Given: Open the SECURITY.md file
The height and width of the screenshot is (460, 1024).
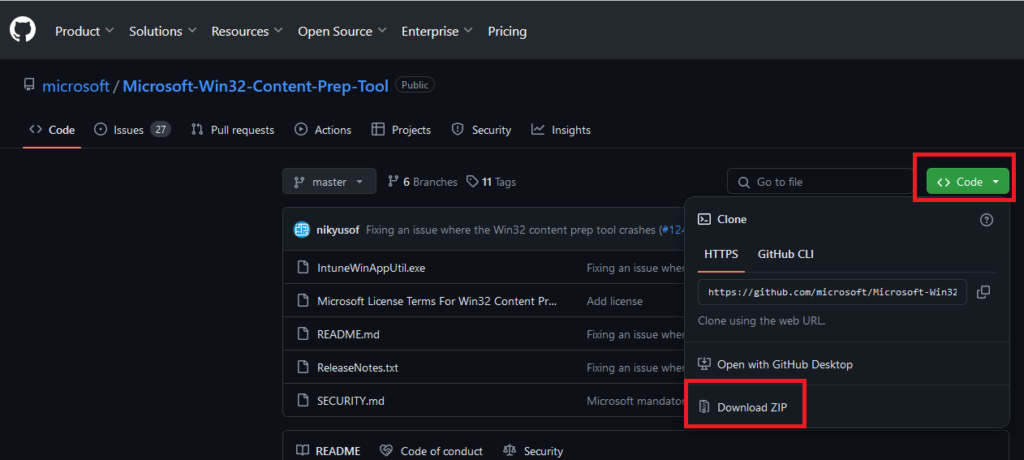Looking at the screenshot, I should pos(351,401).
